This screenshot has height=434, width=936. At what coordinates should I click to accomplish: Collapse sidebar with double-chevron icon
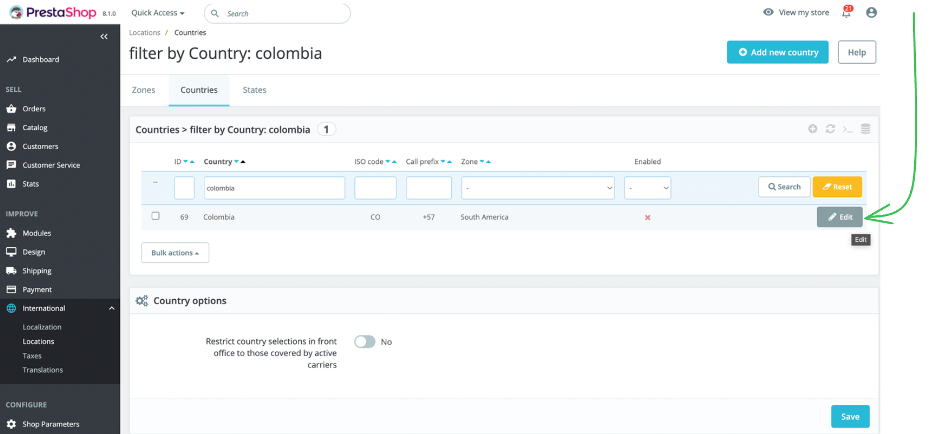pos(104,36)
